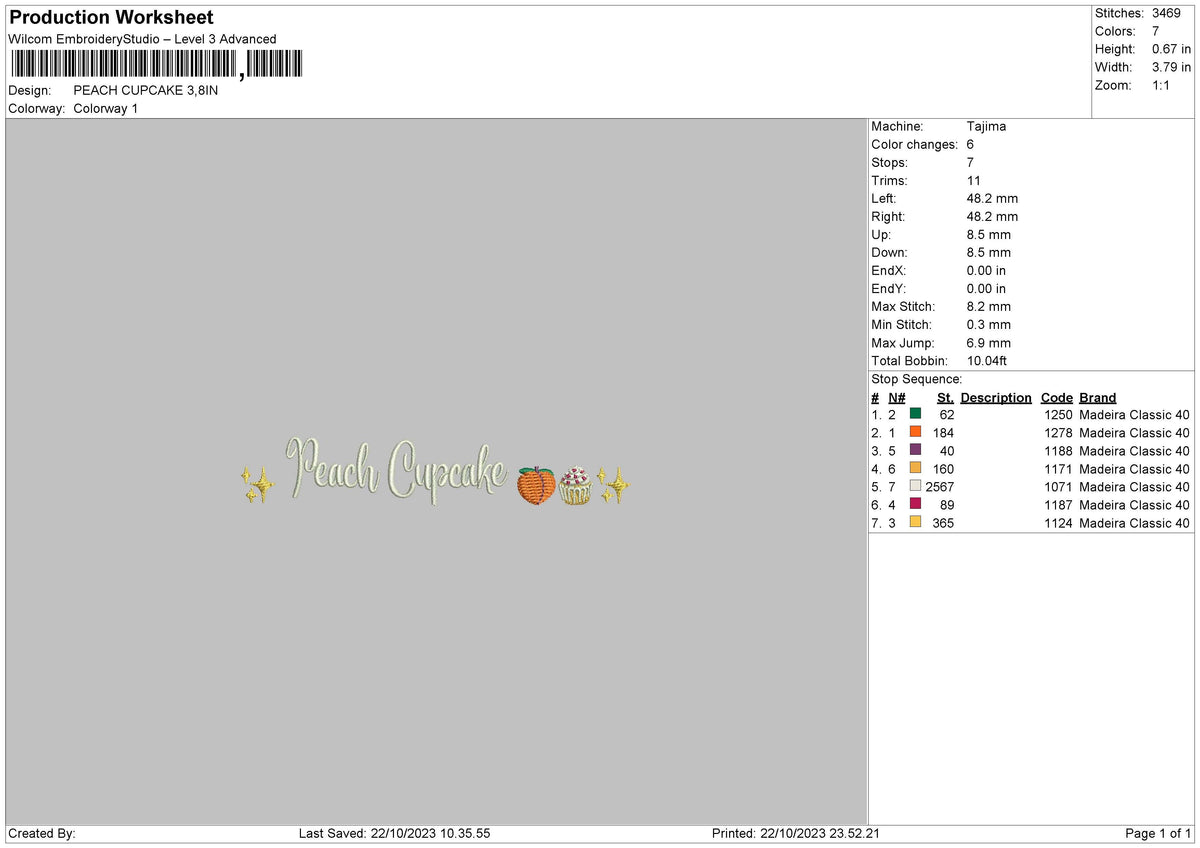Screen dimensions: 1200x848
Task: Click the orange swatch for code 1278
Action: pos(915,432)
